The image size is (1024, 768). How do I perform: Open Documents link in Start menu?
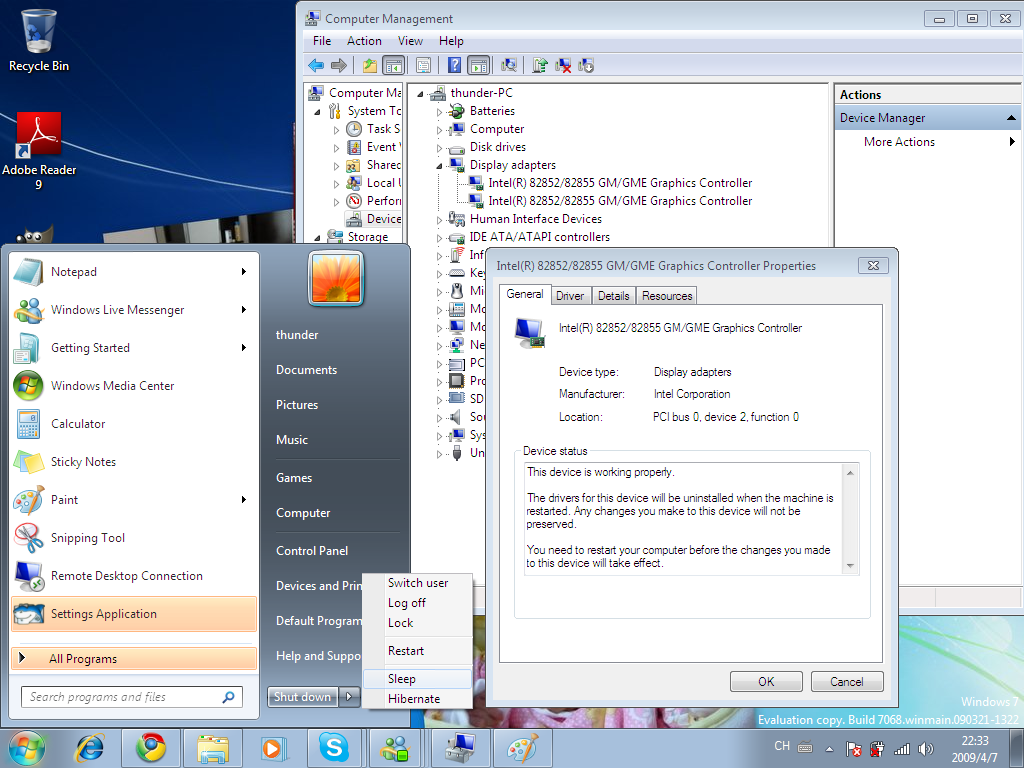click(306, 370)
